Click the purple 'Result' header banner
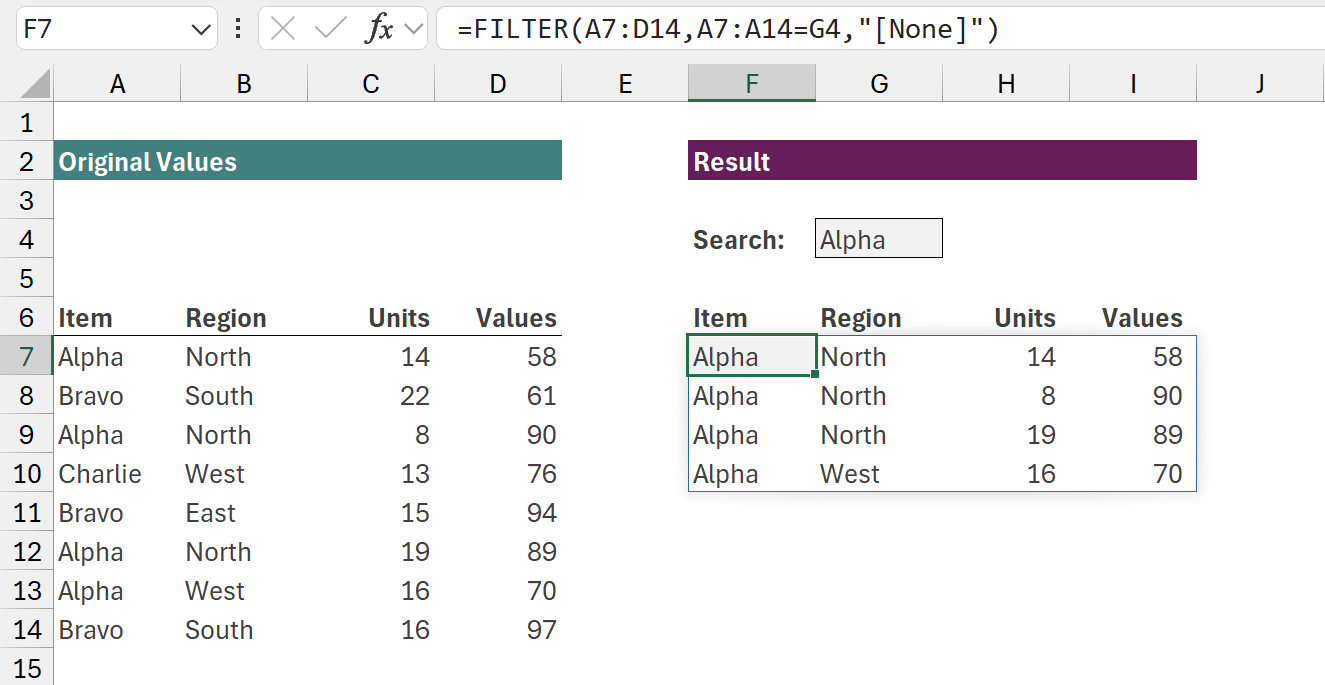 (x=941, y=160)
